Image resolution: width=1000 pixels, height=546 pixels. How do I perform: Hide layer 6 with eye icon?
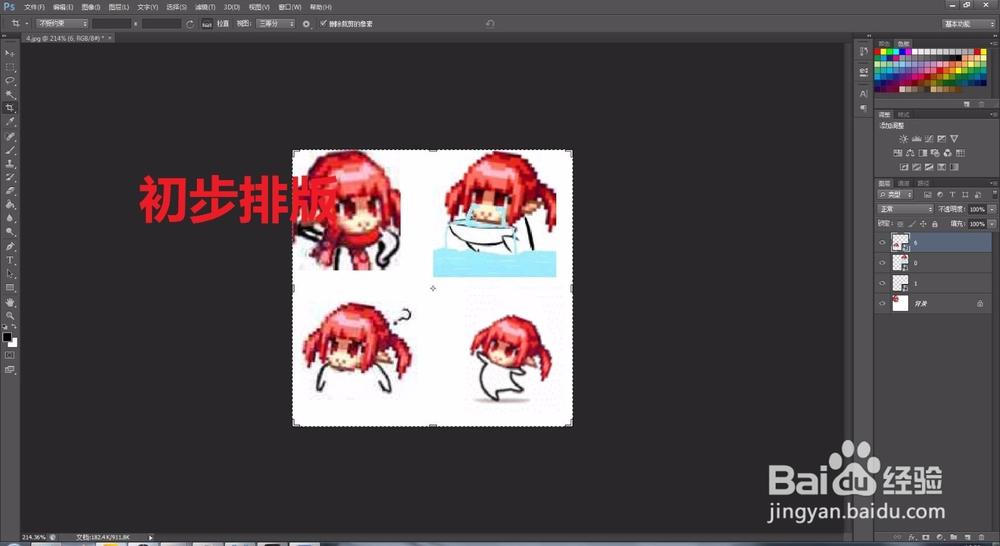(882, 242)
